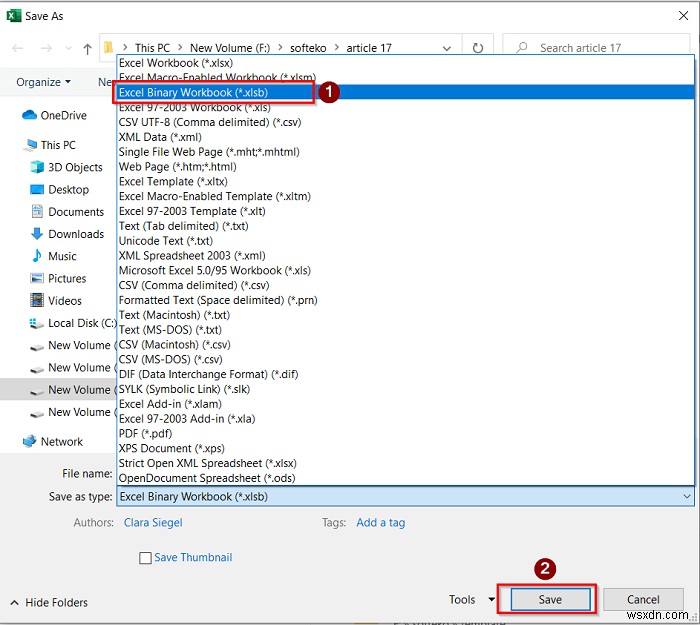Click article 17 in the address path

(x=369, y=48)
